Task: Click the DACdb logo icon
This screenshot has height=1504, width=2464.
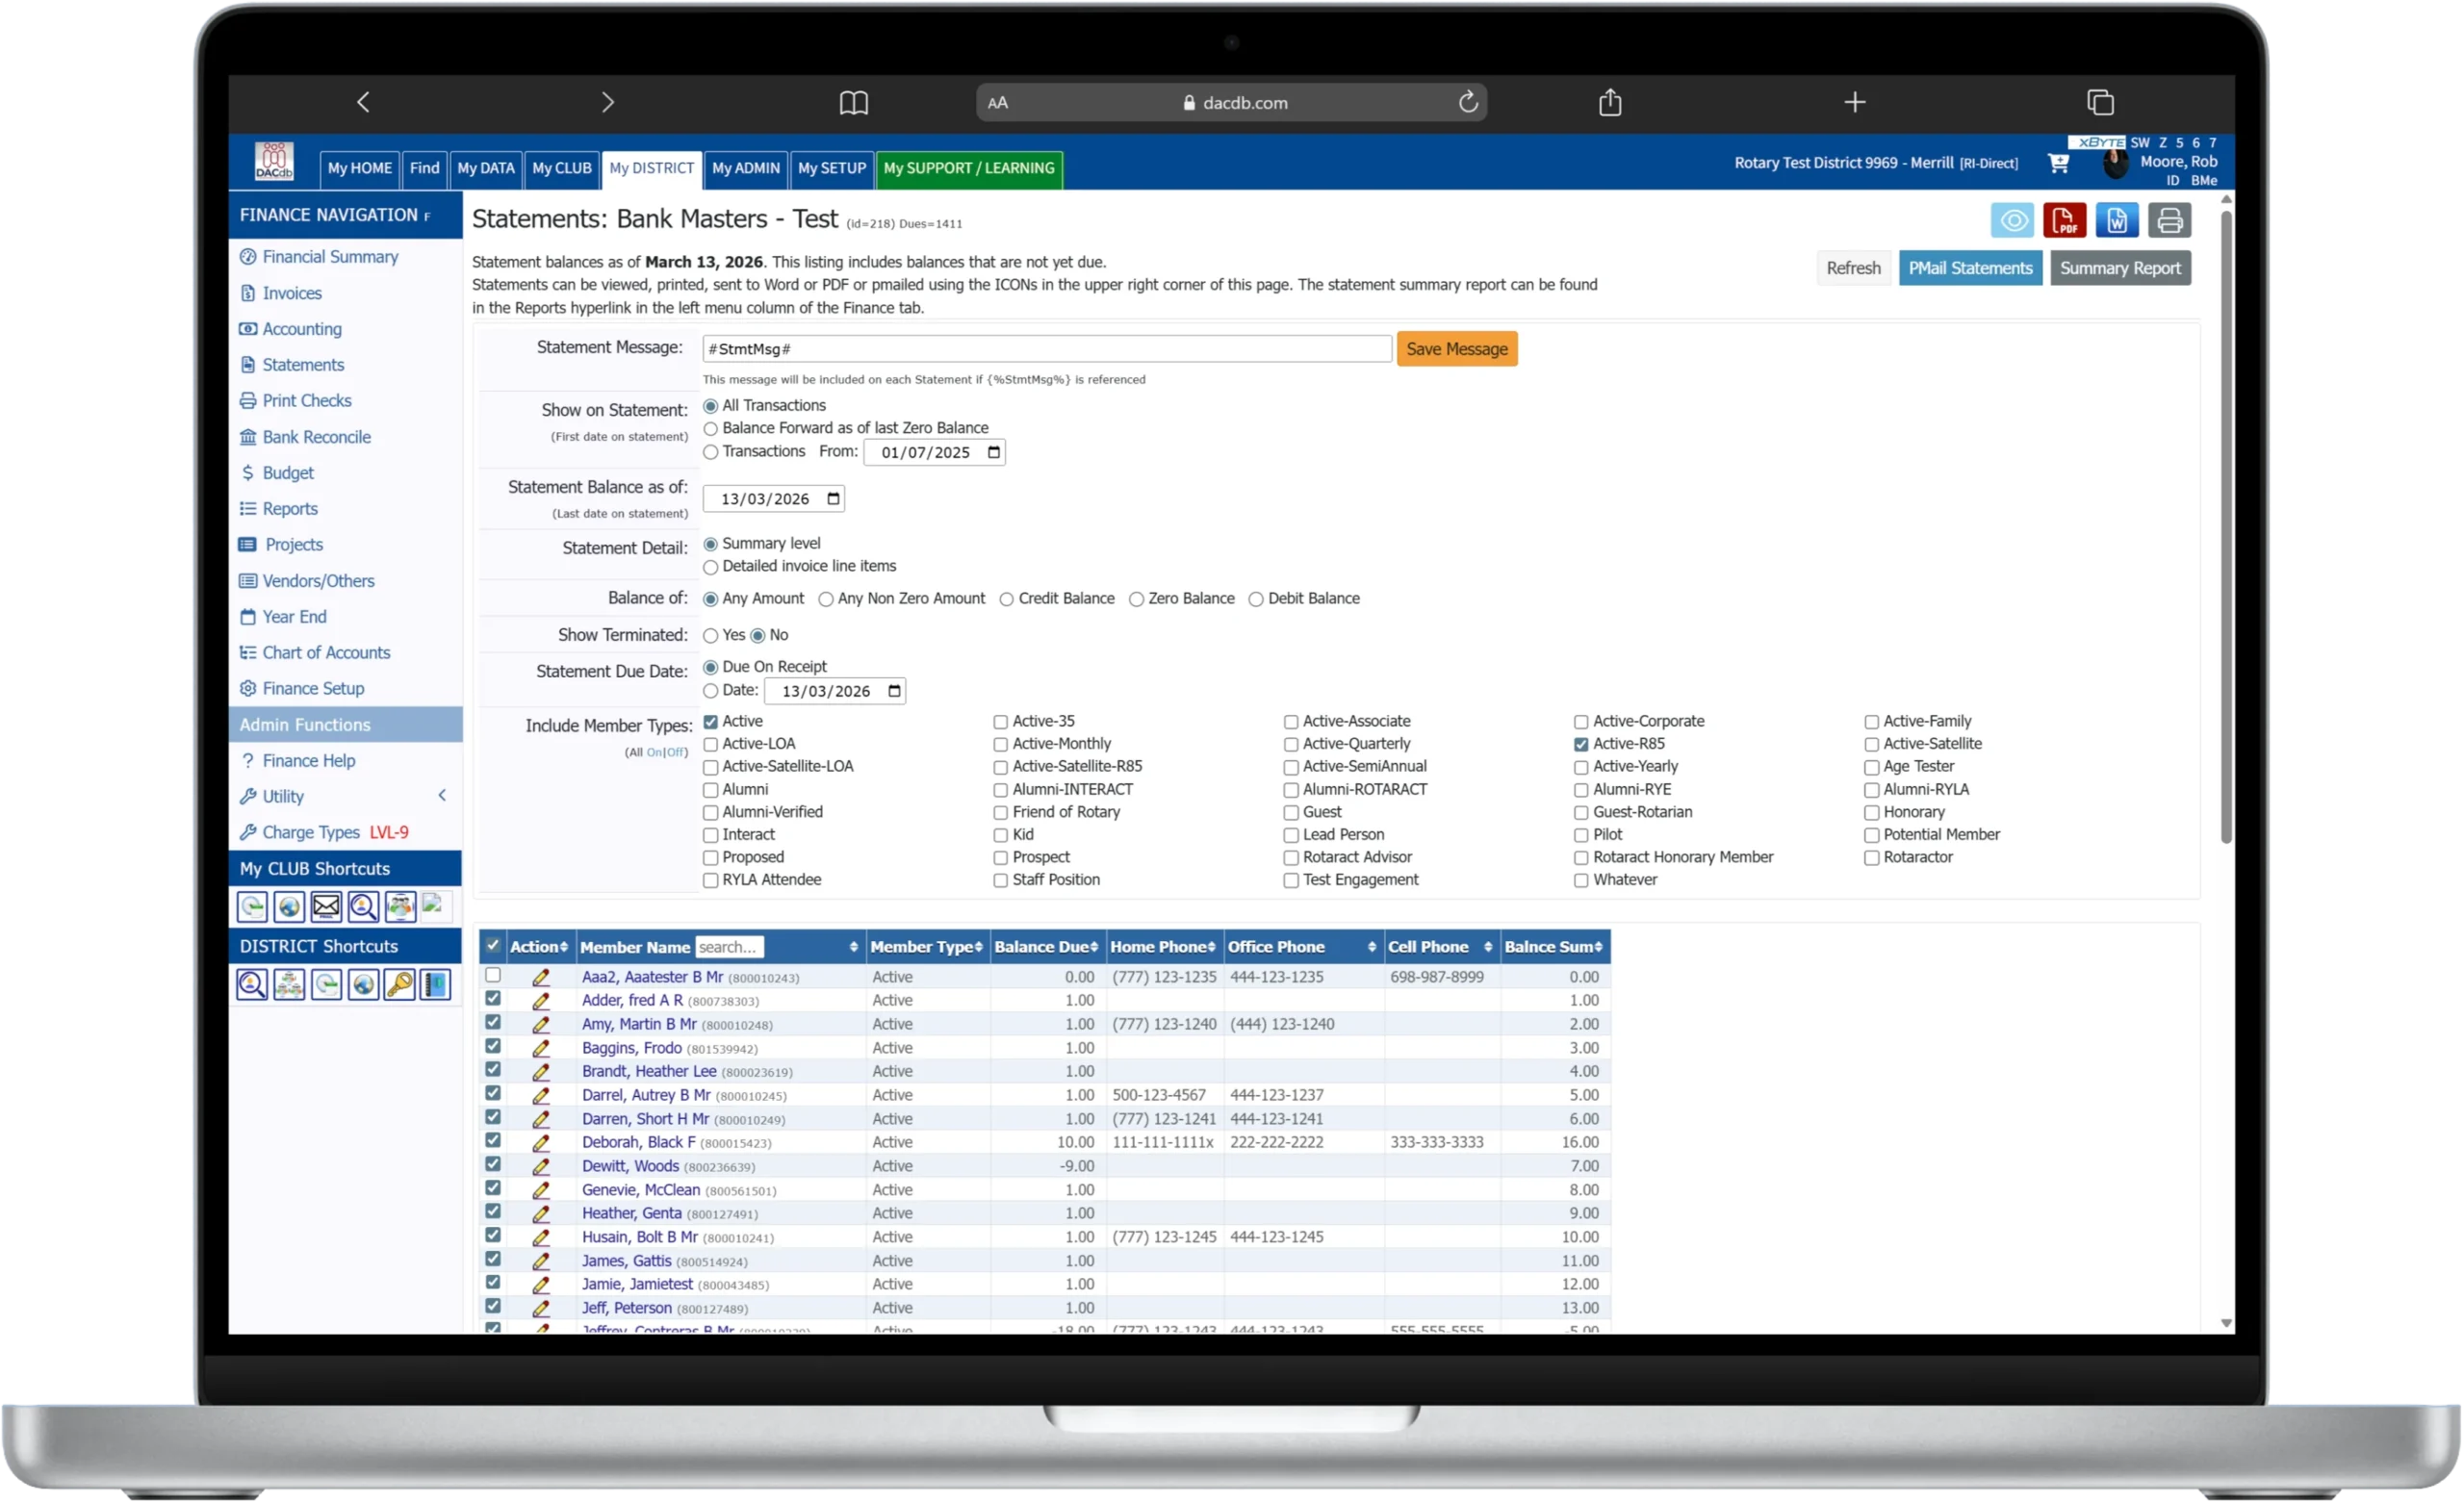Action: (274, 161)
